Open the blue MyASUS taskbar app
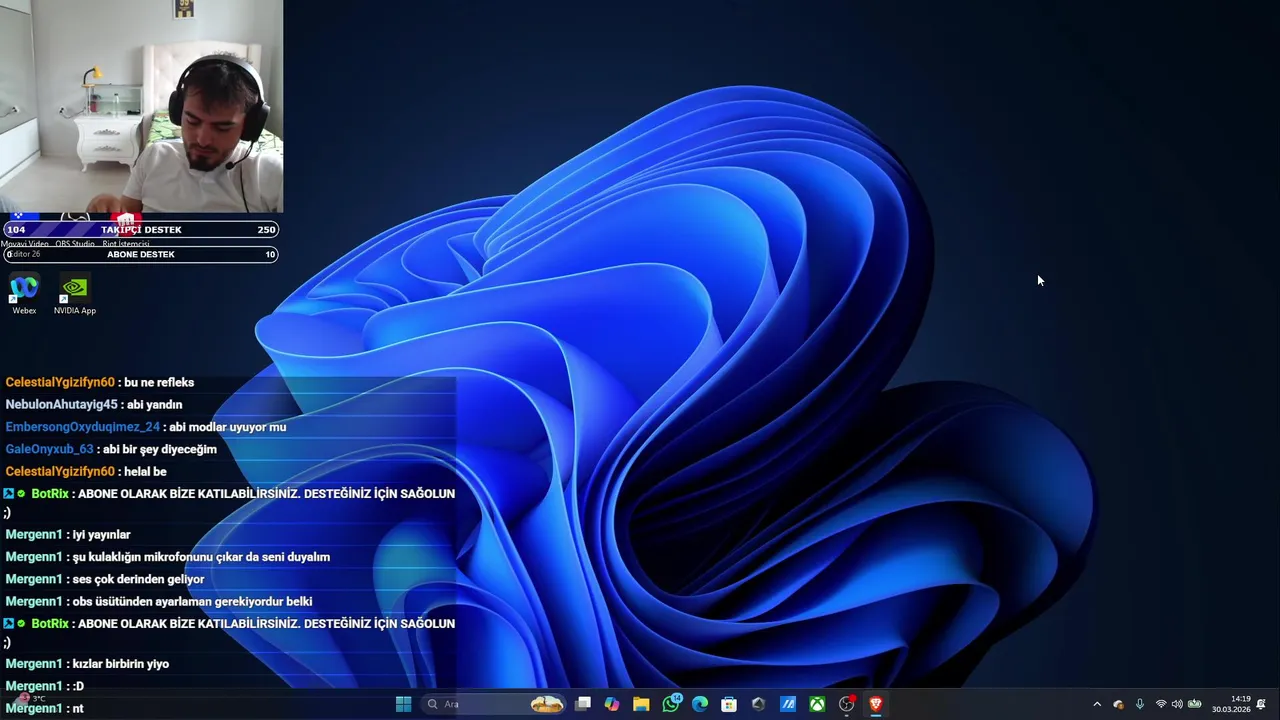 [788, 704]
